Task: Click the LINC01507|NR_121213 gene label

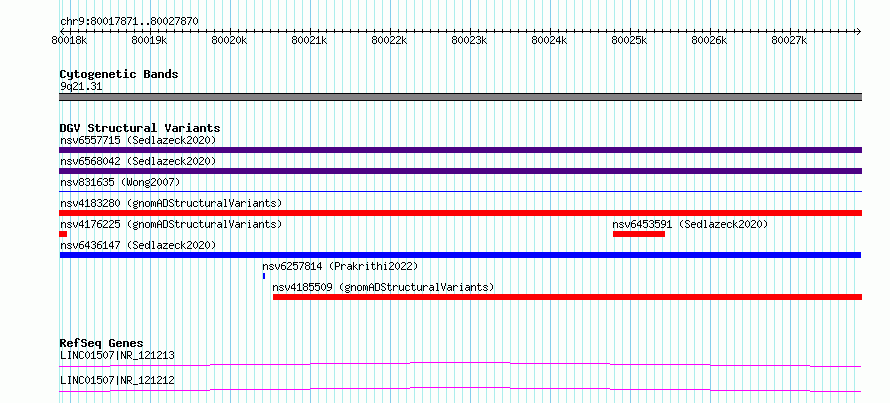Action: [x=117, y=356]
